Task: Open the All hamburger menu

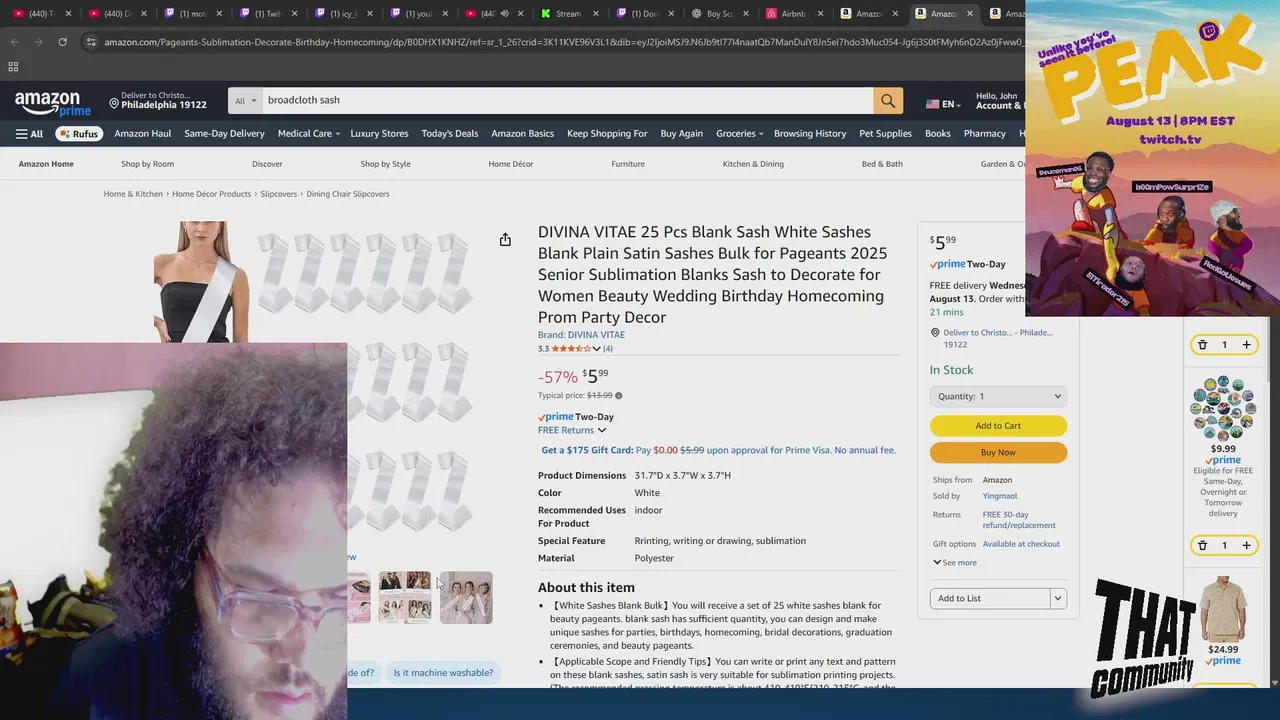Action: point(29,133)
